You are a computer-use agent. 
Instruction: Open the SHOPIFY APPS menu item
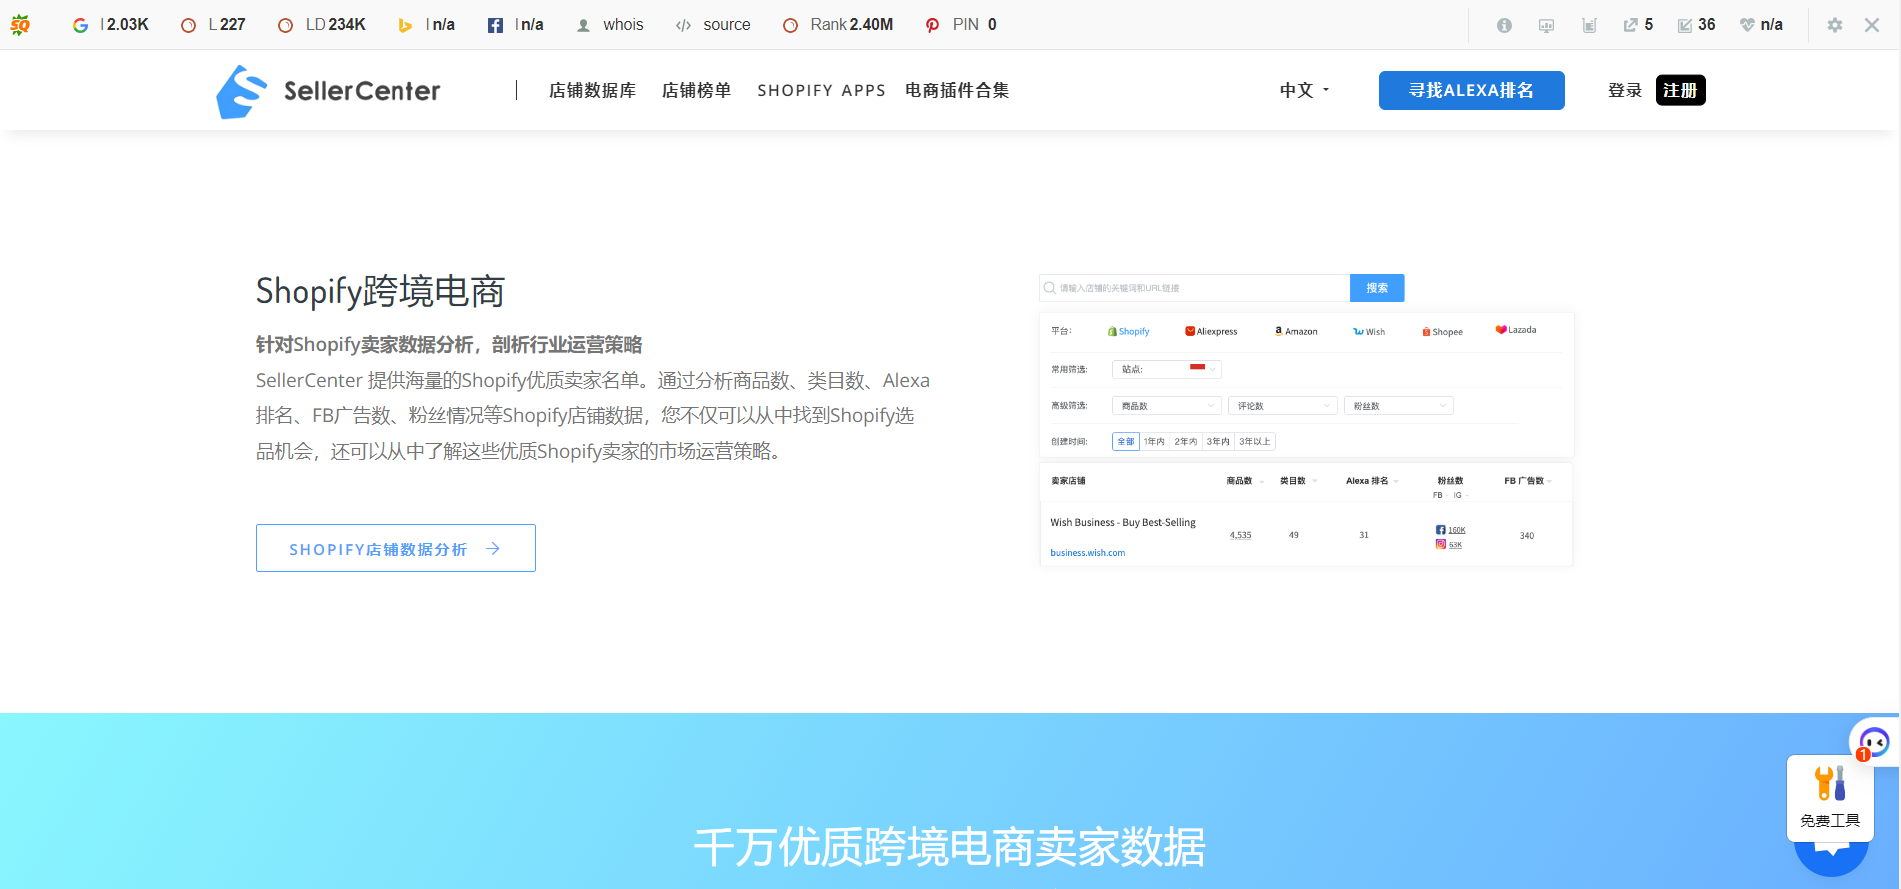tap(821, 90)
